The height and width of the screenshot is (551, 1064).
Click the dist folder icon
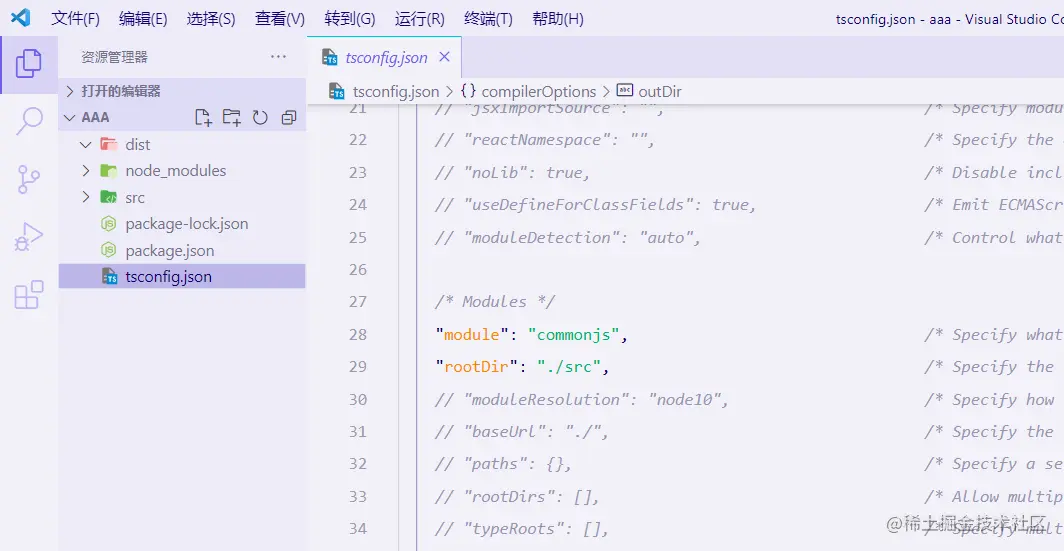coord(108,144)
